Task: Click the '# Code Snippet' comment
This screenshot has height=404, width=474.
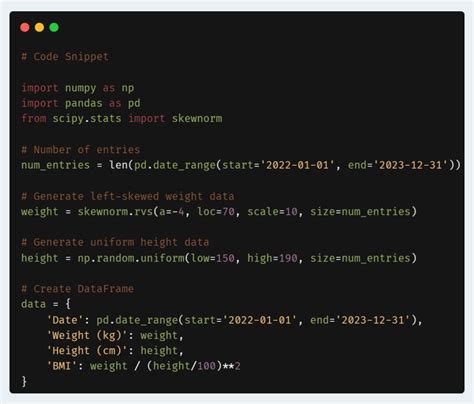Action: pos(65,56)
